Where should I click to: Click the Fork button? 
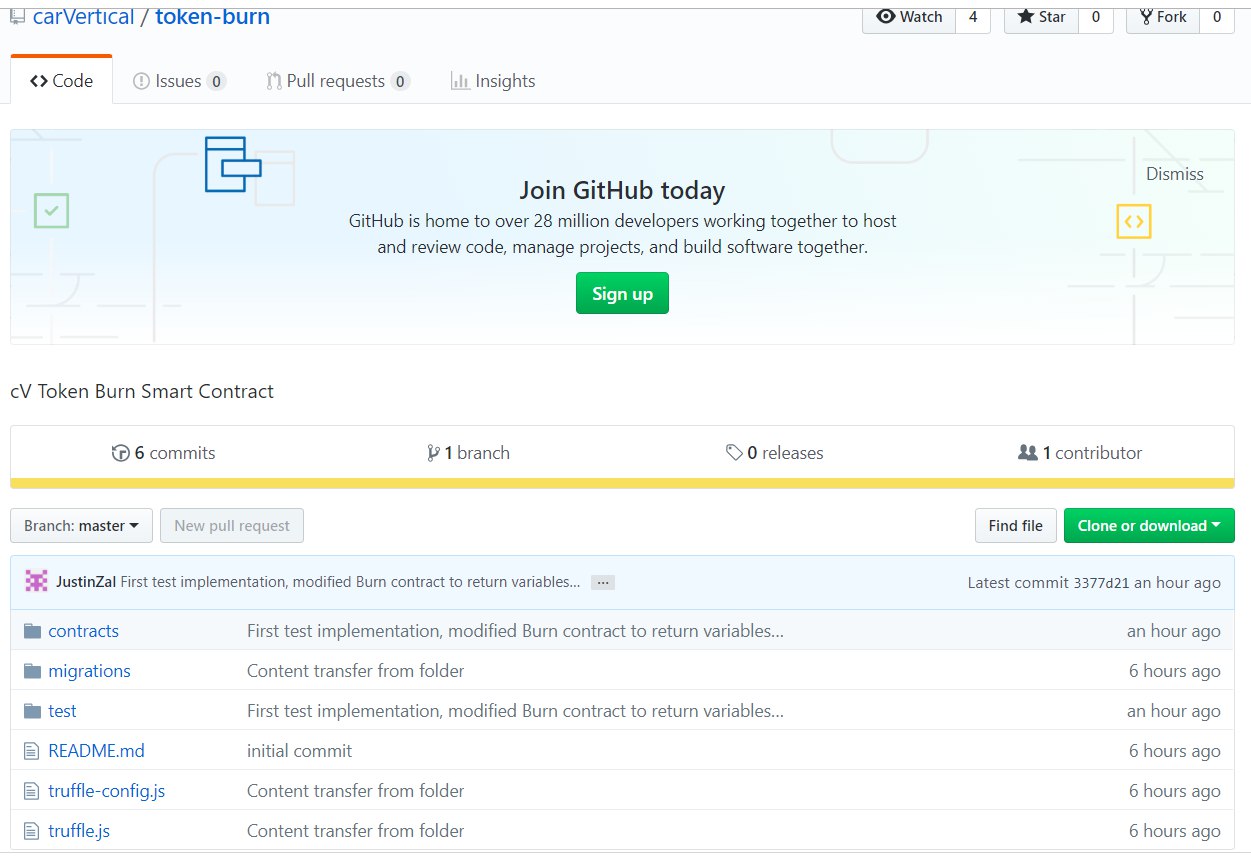(1162, 17)
